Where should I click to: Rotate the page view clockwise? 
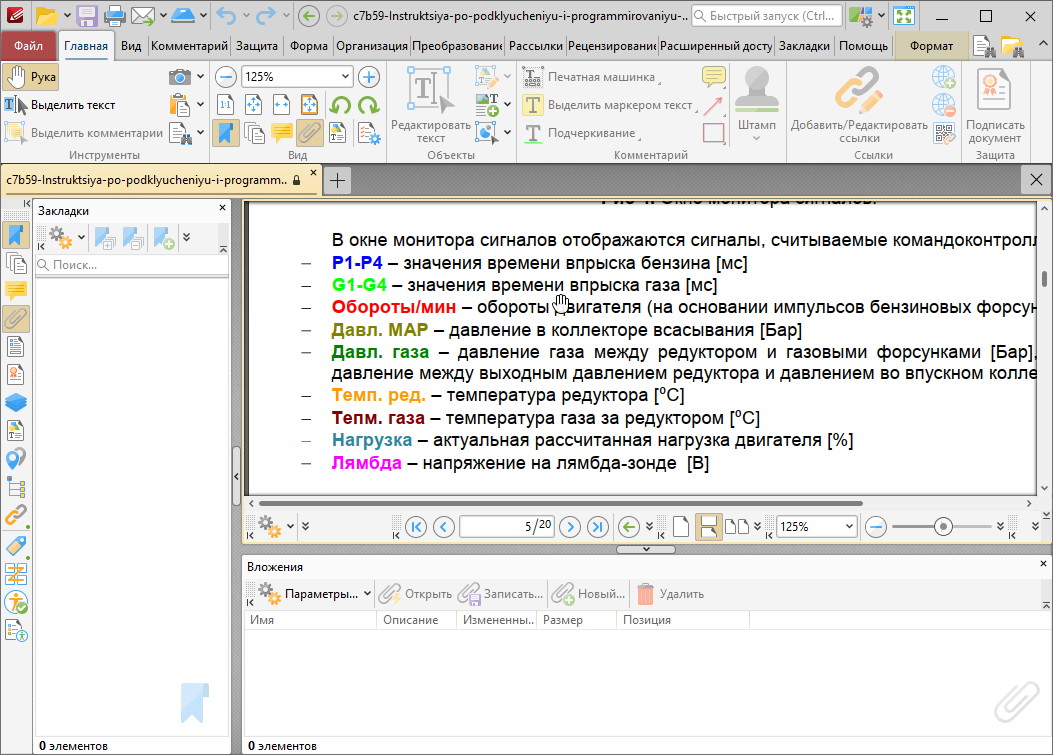[368, 105]
